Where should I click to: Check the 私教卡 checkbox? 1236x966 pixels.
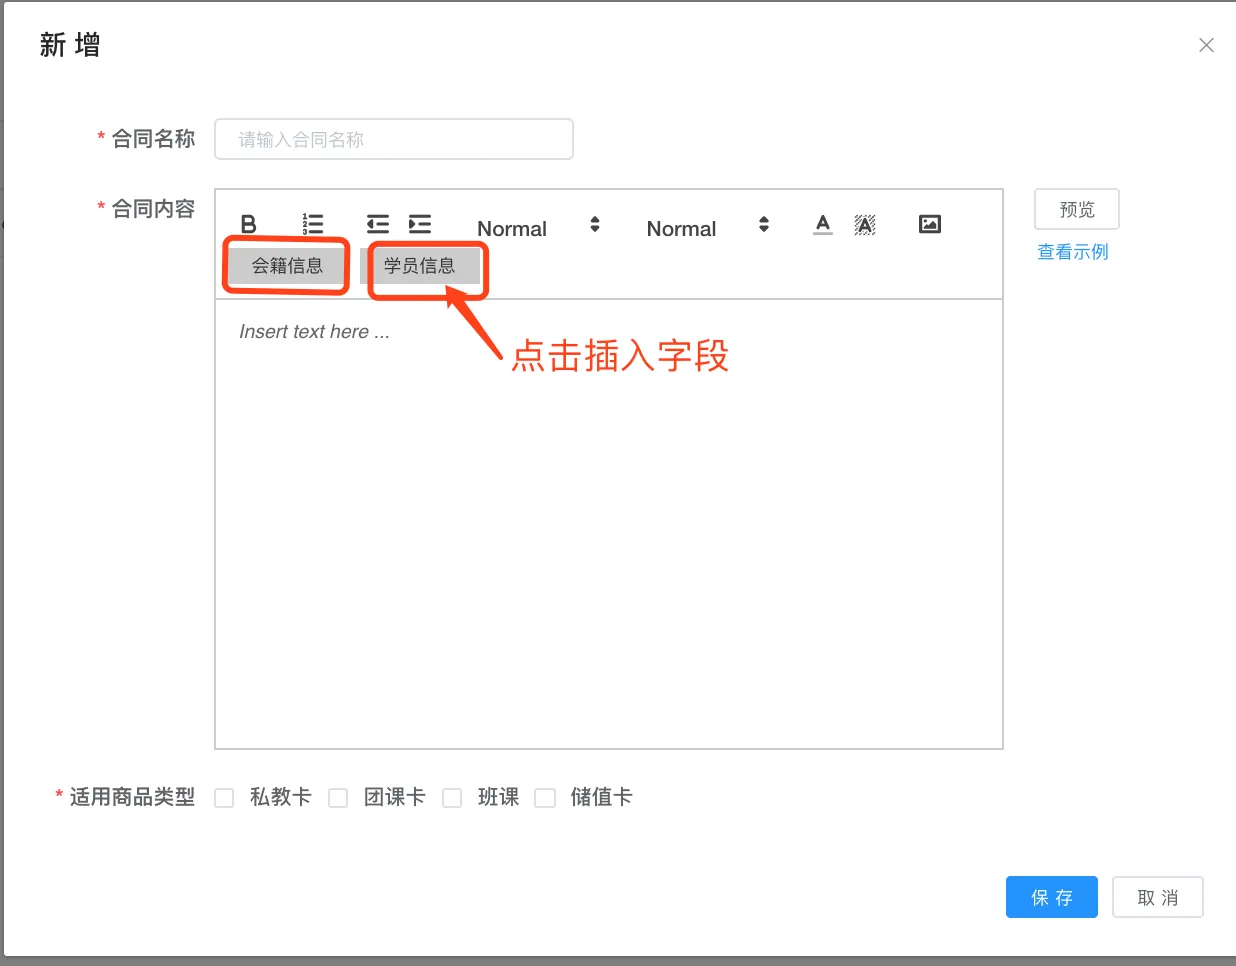(x=225, y=798)
